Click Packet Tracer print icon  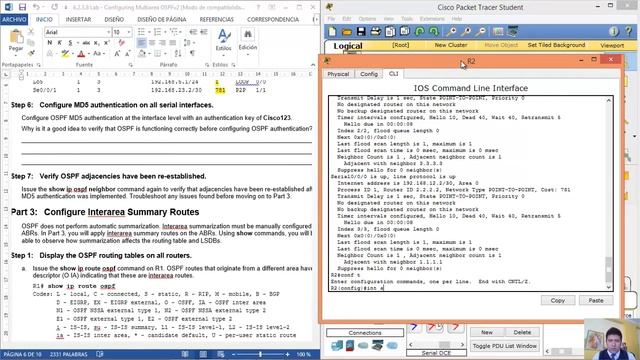pos(376,31)
